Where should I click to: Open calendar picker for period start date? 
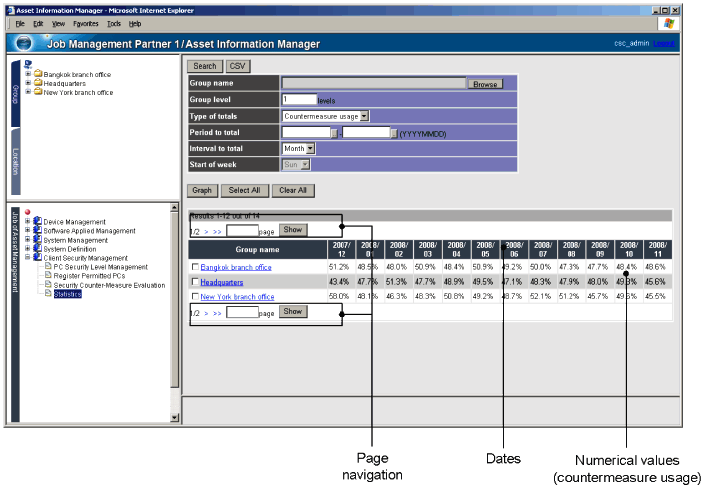[x=335, y=133]
